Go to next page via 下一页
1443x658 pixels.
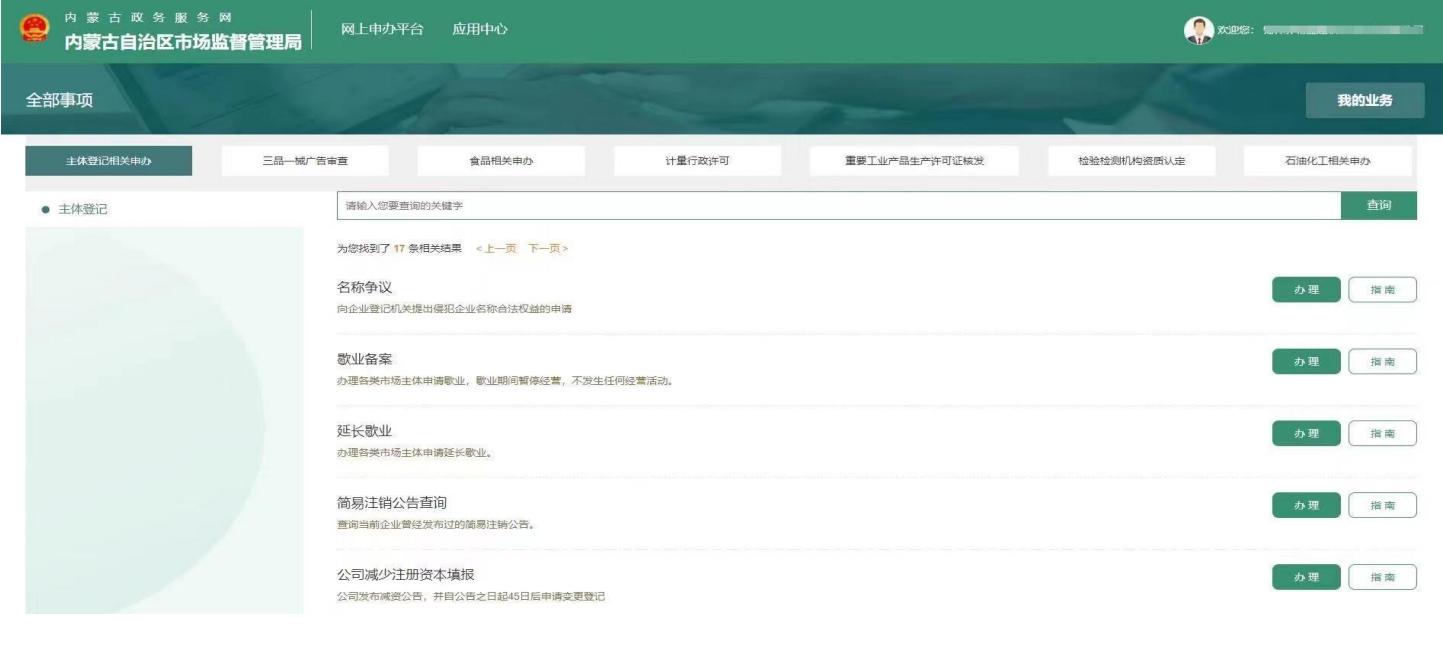click(x=548, y=248)
